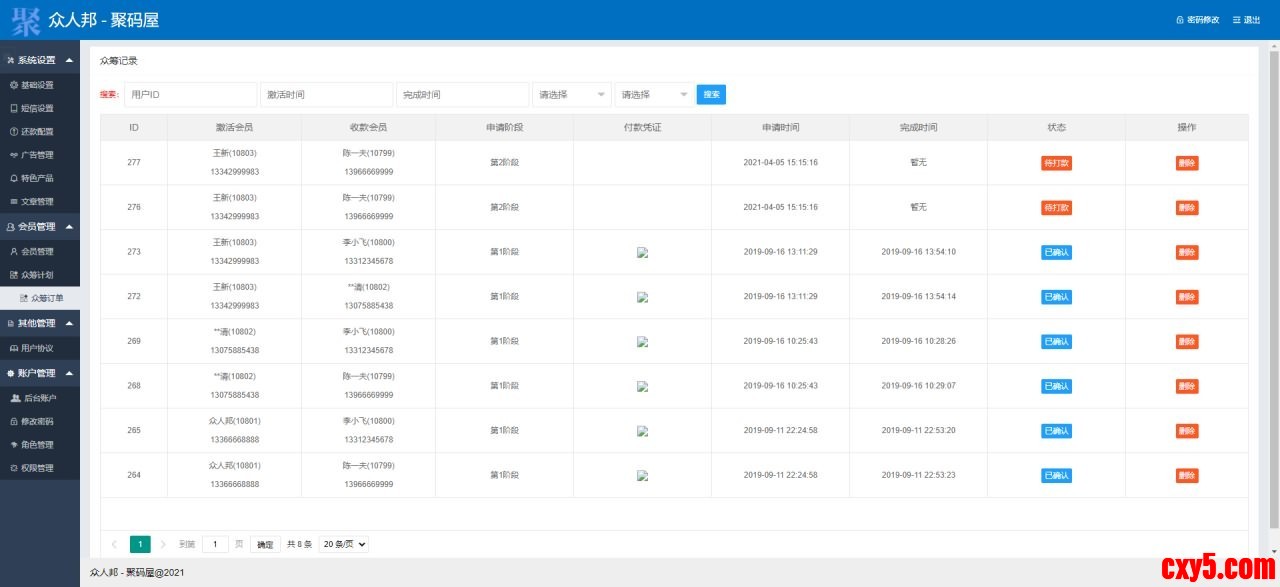Select the 特色产品 bell icon
Image resolution: width=1280 pixels, height=587 pixels.
pos(14,178)
